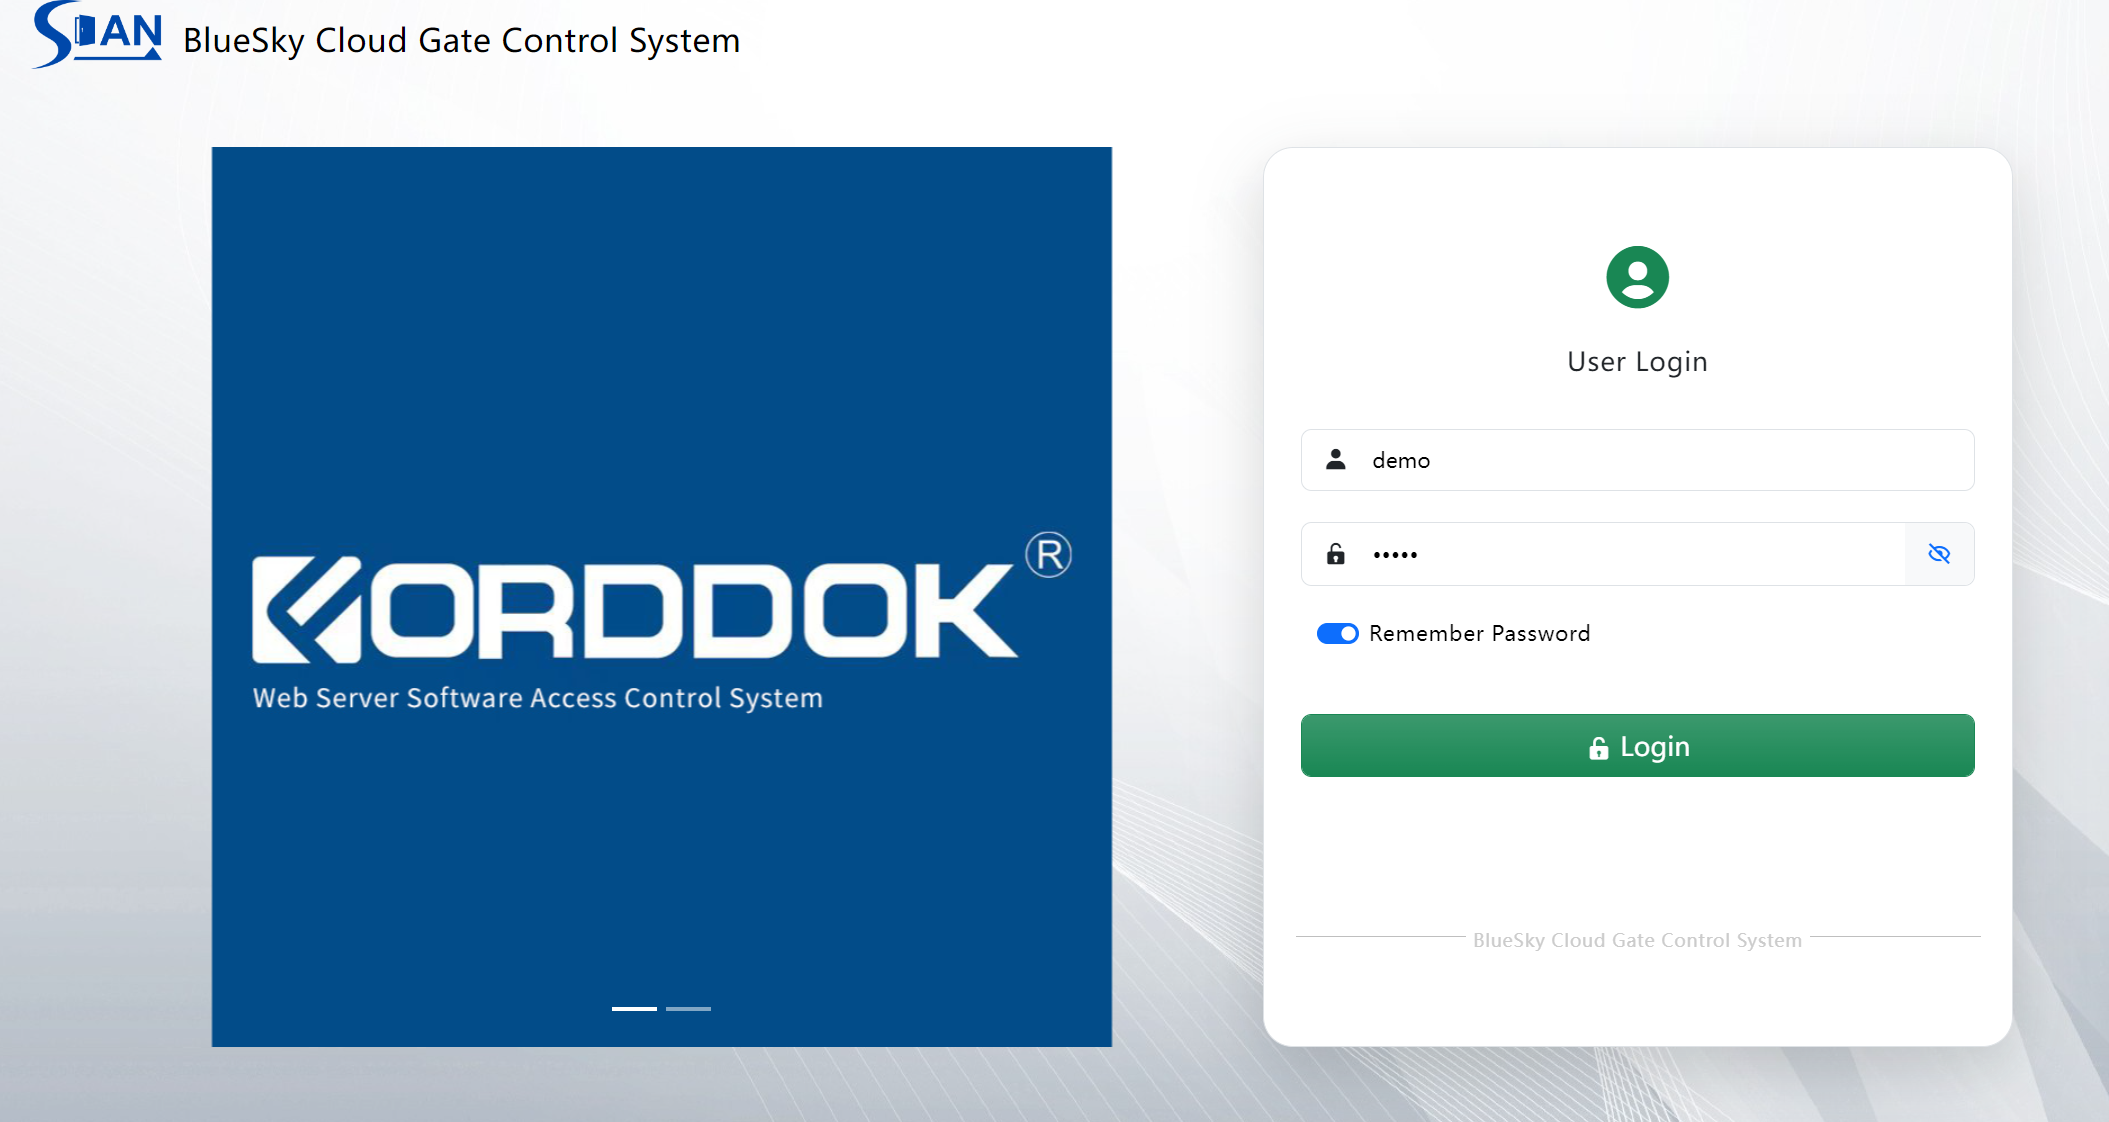This screenshot has height=1122, width=2109.
Task: Click the footer BlueSky Cloud Gate Control System text
Action: click(x=1637, y=941)
